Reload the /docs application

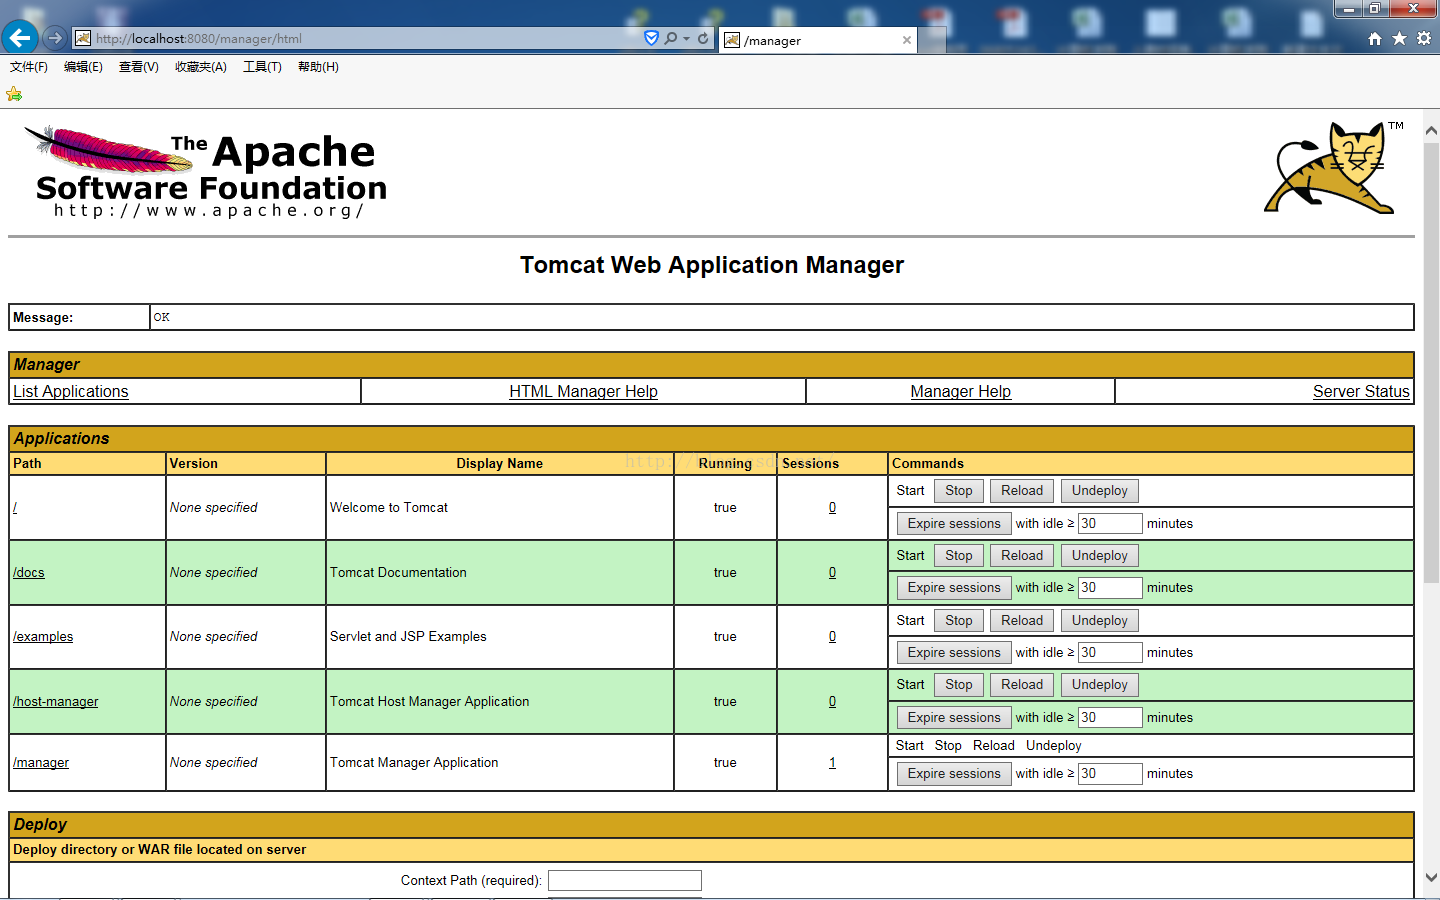point(1022,556)
